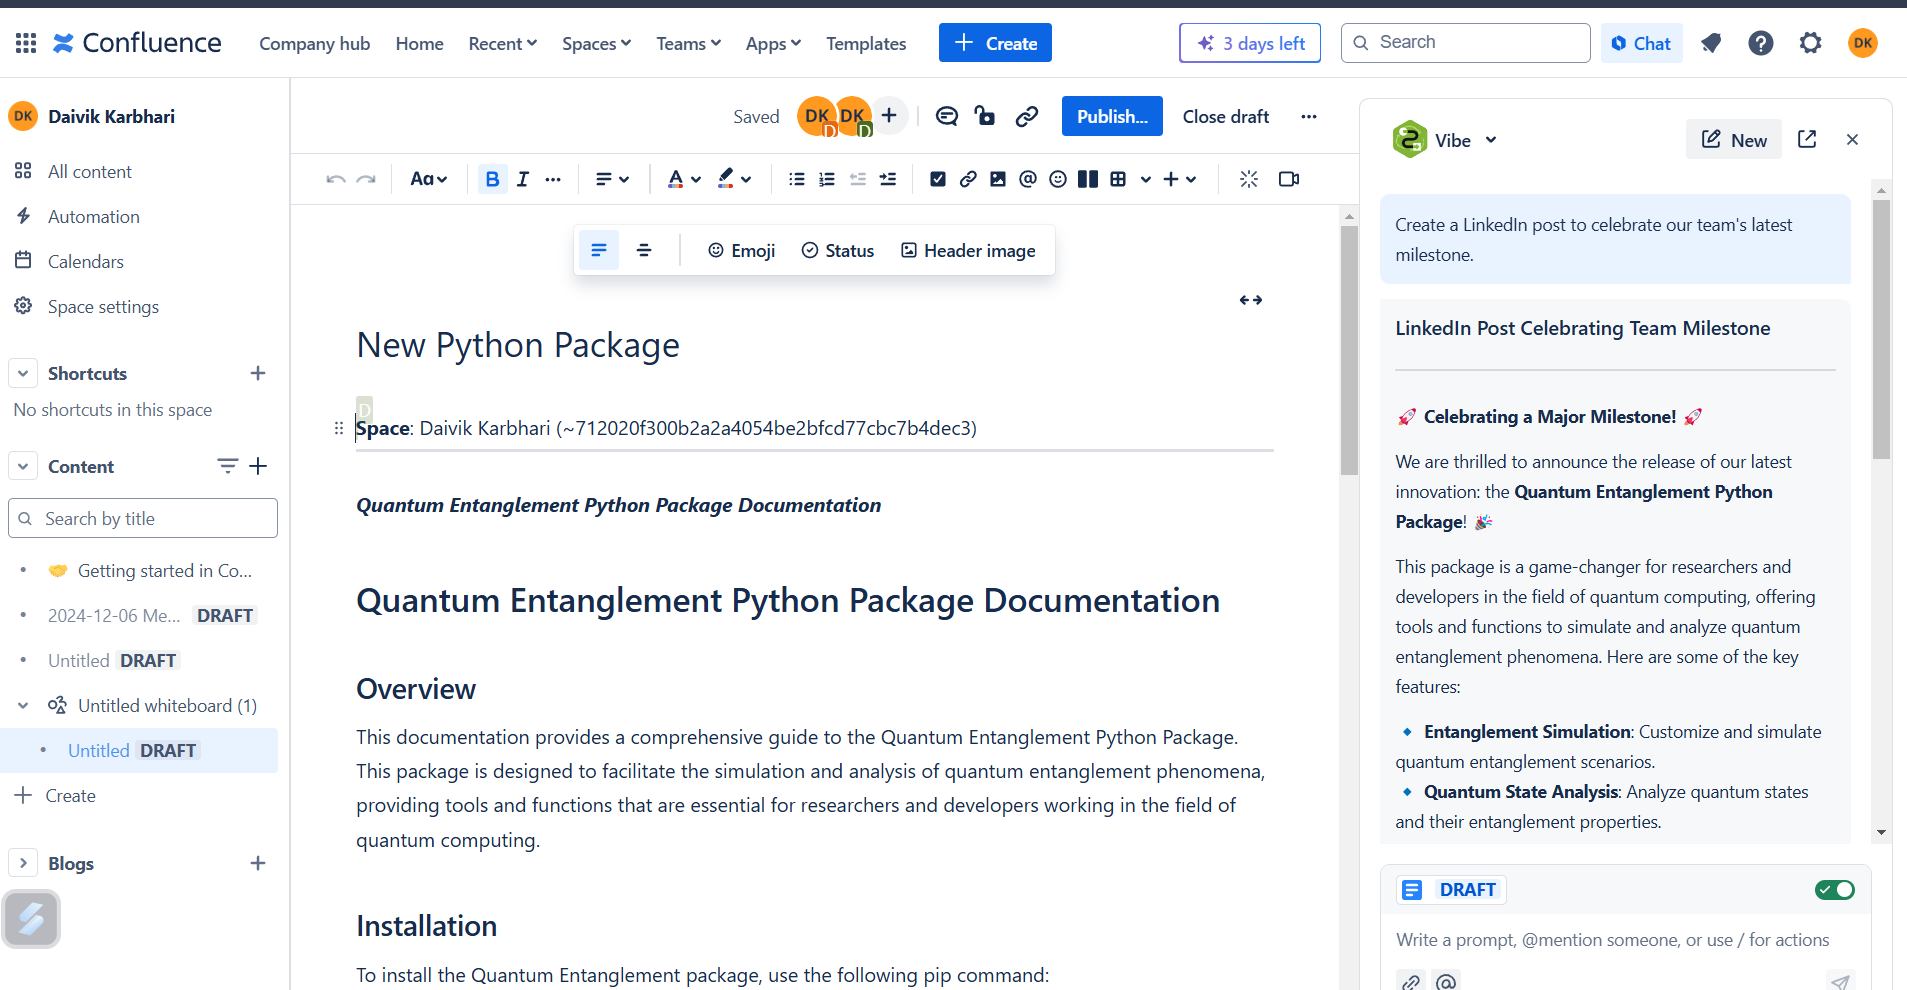Click the page restrictions lock icon

click(x=985, y=116)
